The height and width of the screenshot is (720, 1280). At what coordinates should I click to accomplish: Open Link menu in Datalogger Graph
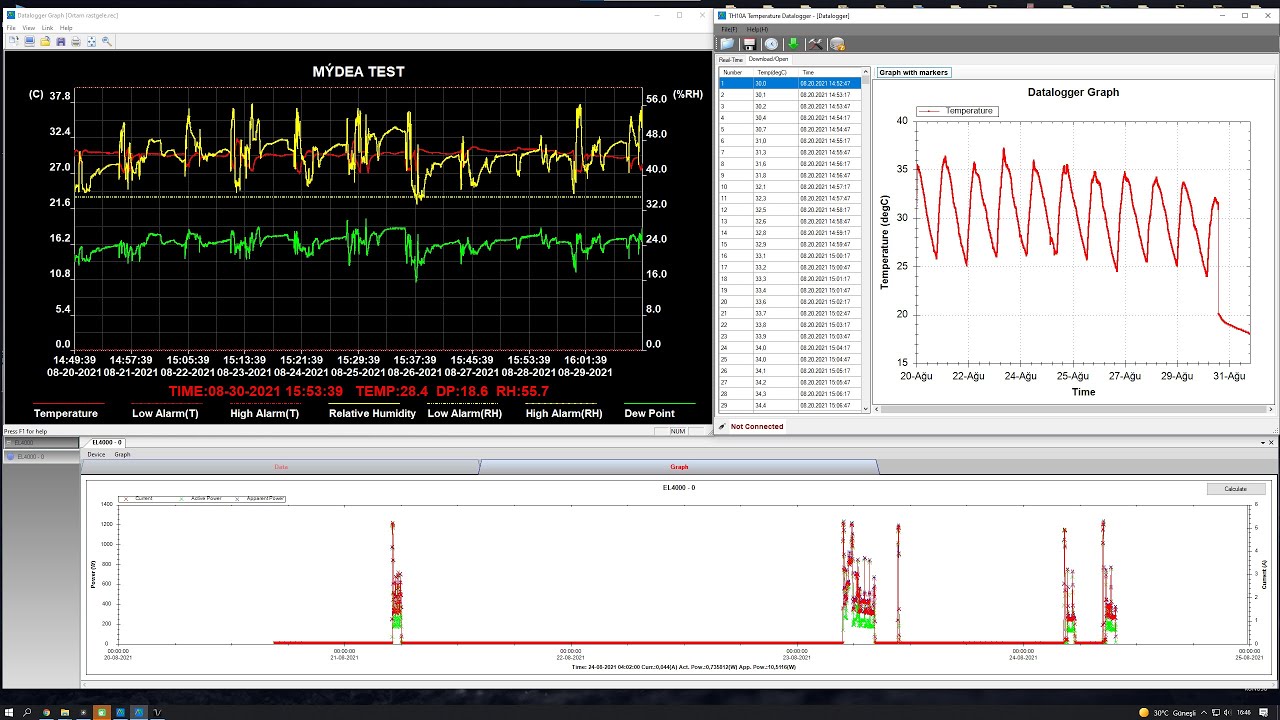pyautogui.click(x=47, y=28)
